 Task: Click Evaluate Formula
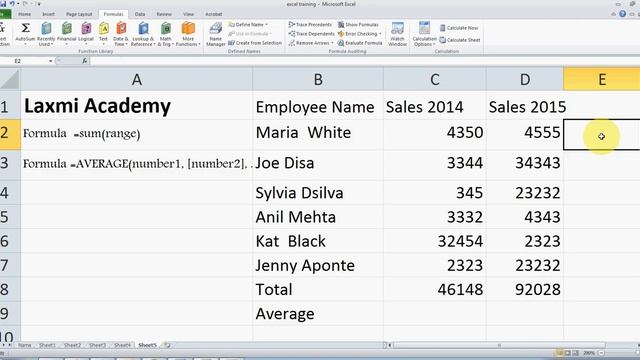coord(360,42)
